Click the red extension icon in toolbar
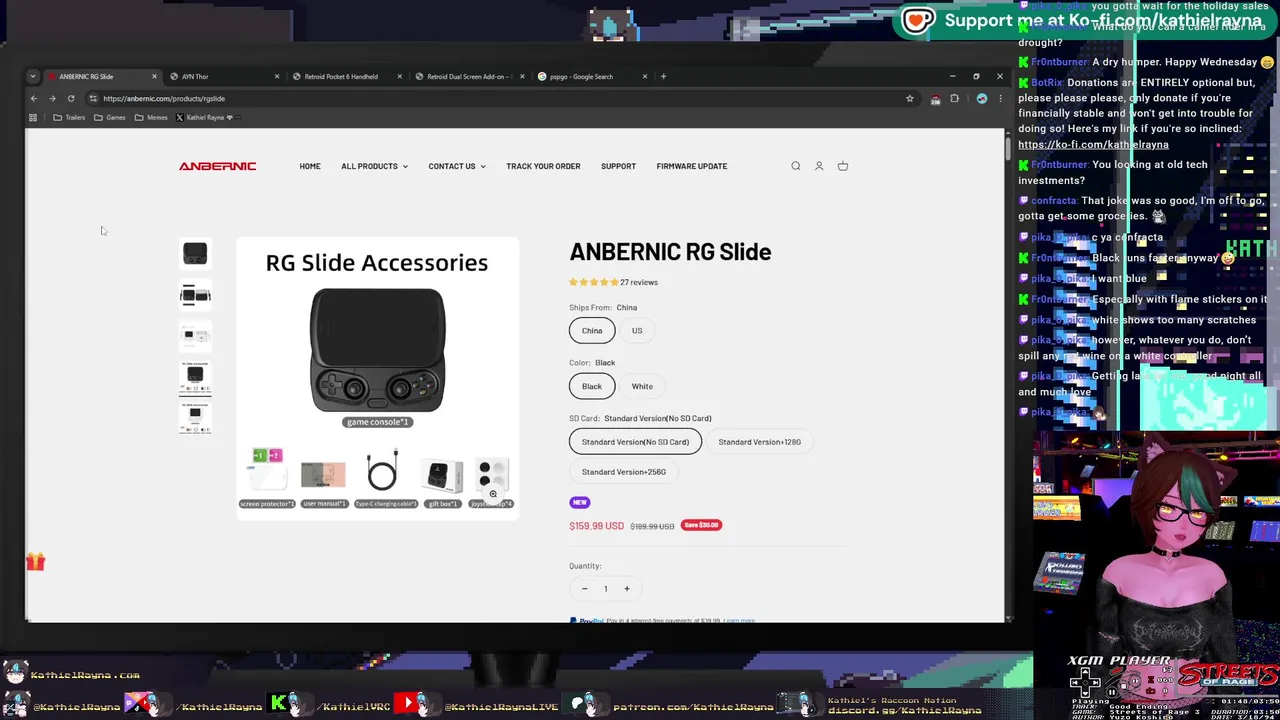Image resolution: width=1280 pixels, height=720 pixels. (x=935, y=98)
